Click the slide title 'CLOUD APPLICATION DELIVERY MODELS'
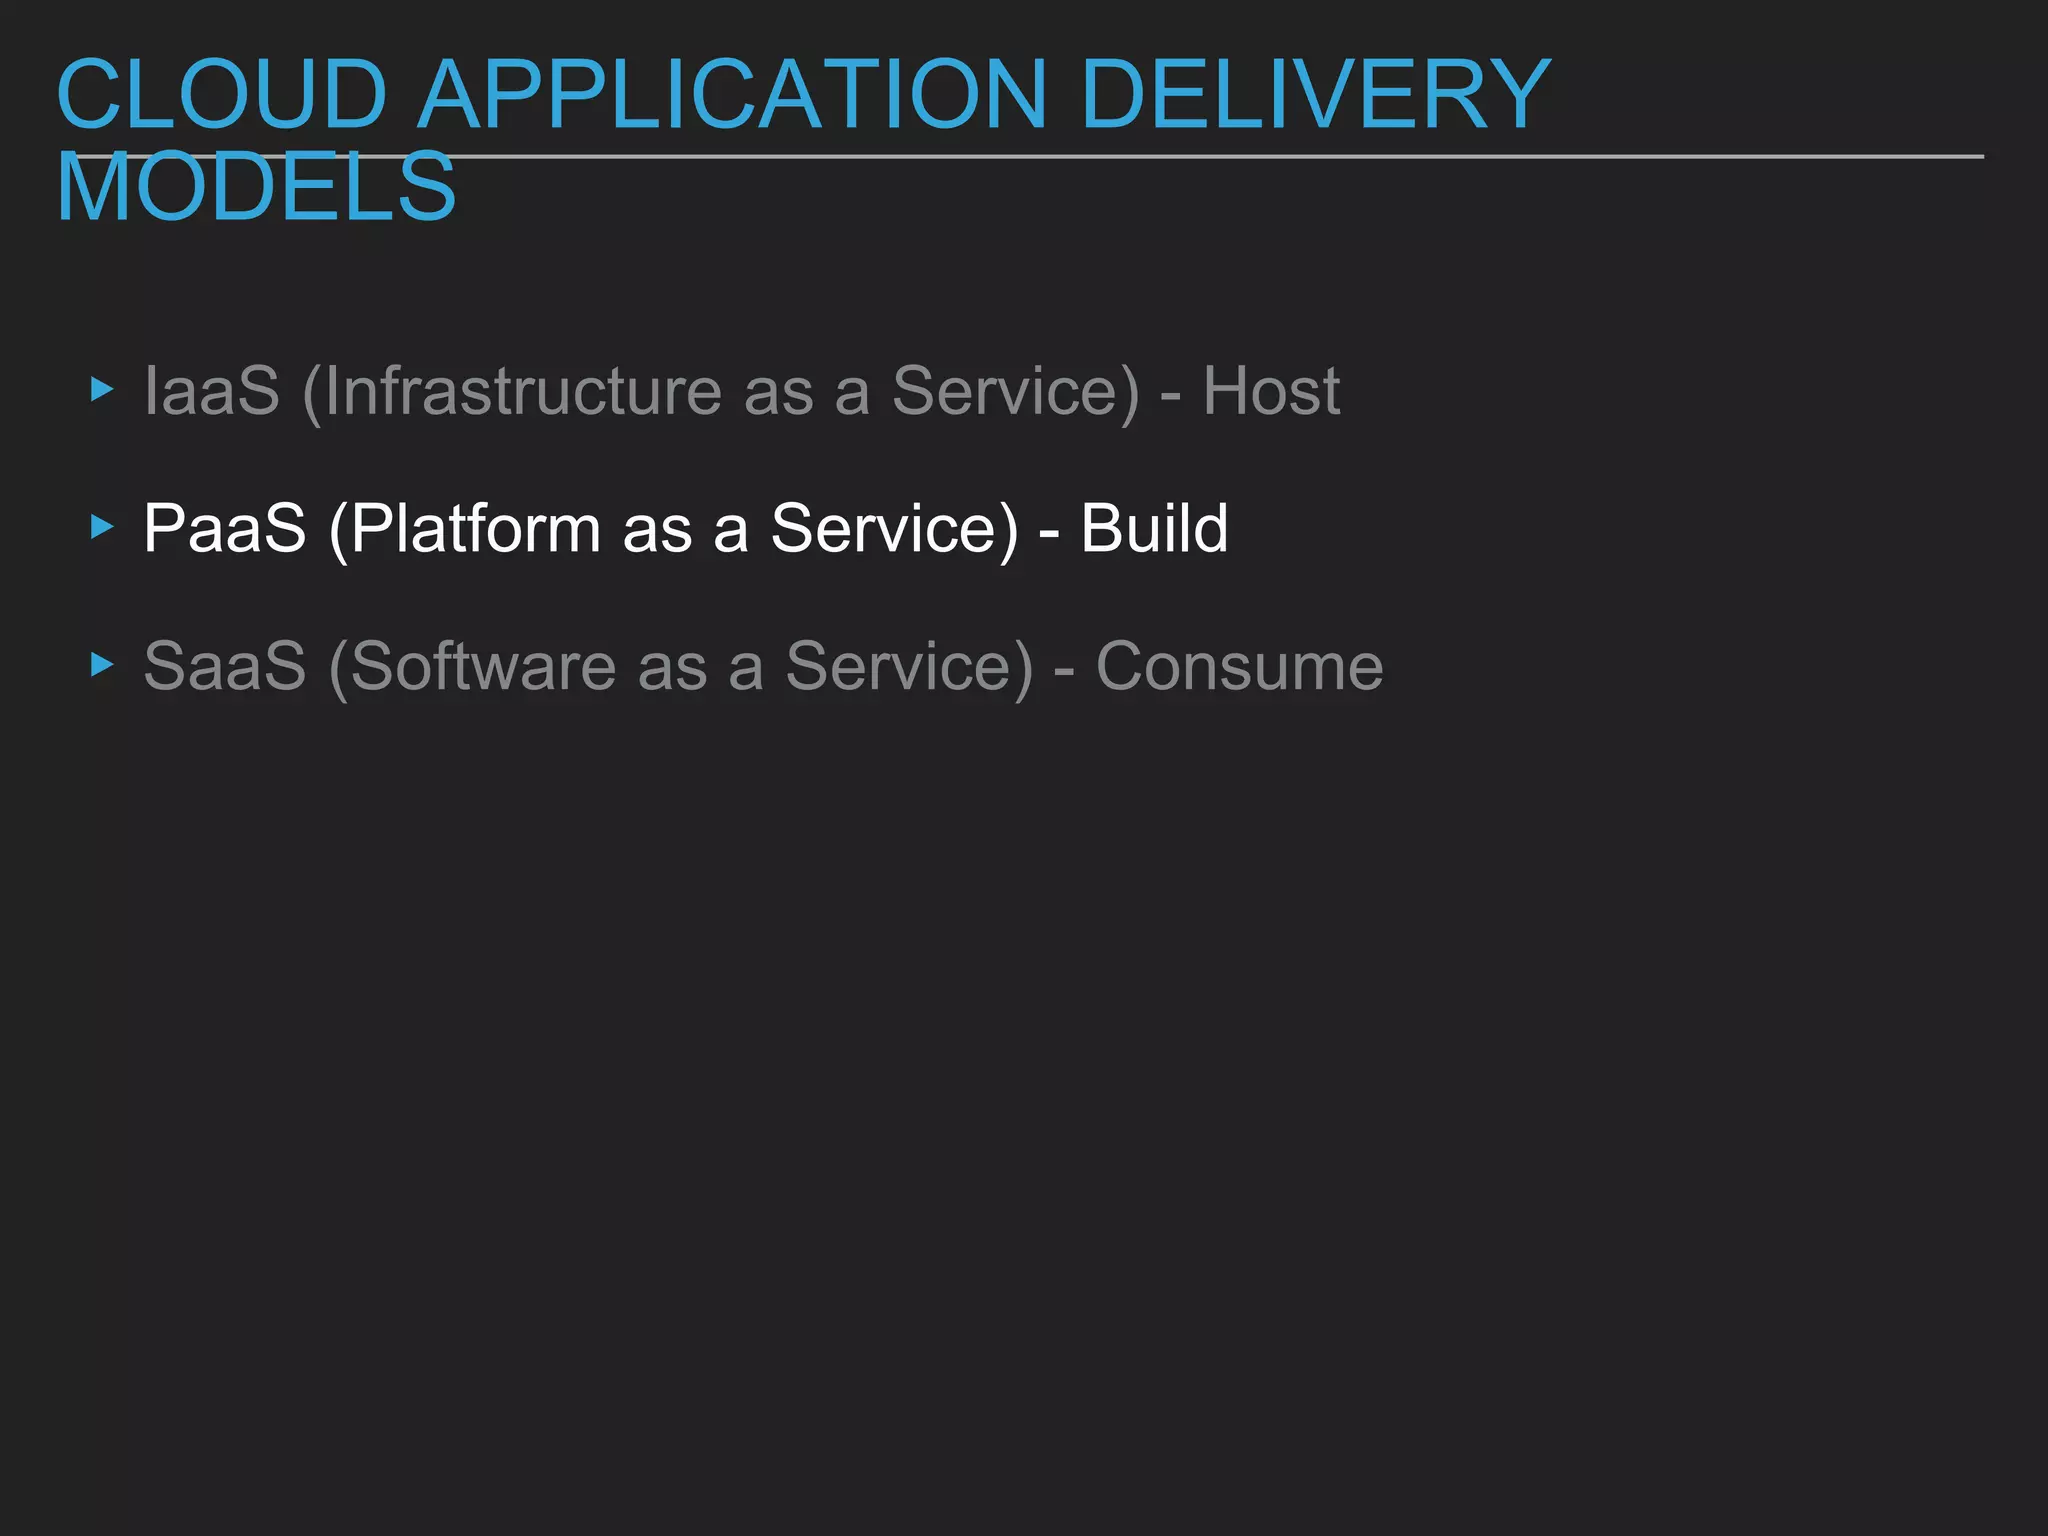The image size is (2048, 1536). pyautogui.click(x=804, y=139)
